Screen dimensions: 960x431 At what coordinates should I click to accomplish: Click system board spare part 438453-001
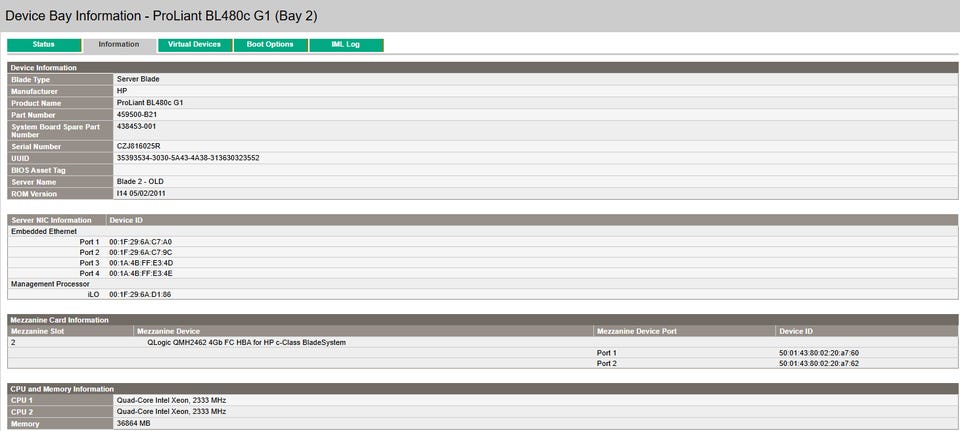pos(137,127)
